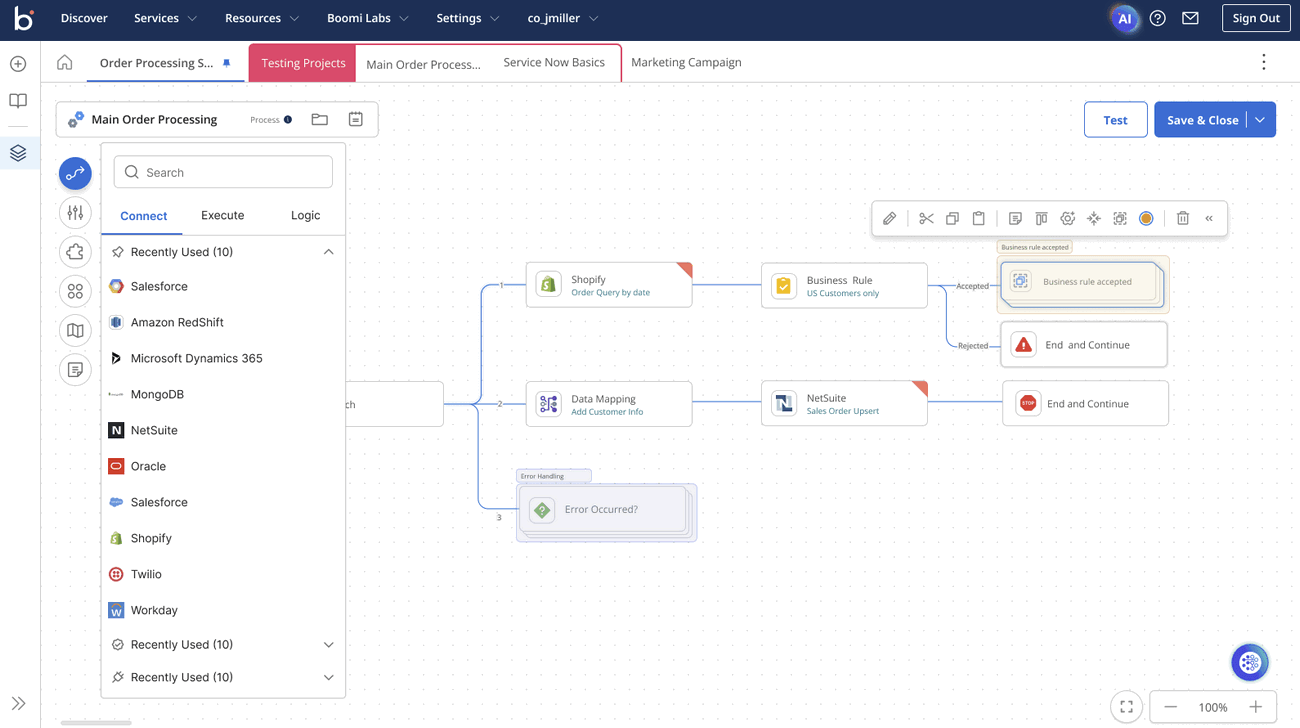Open the three-dot tab overflow menu

(x=1264, y=62)
